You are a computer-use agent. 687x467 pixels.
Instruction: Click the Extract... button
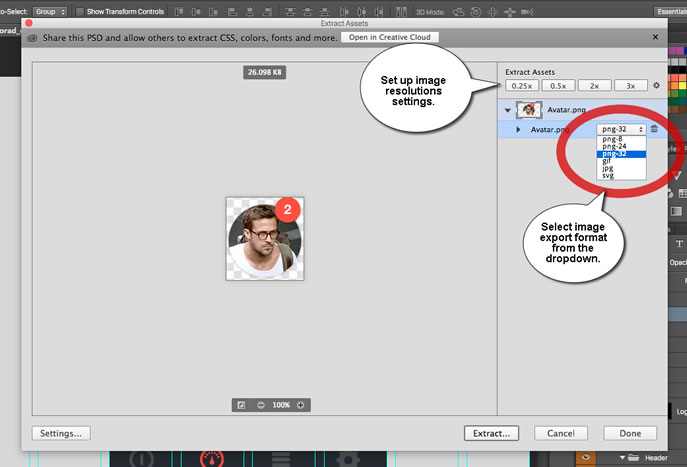[x=492, y=434]
